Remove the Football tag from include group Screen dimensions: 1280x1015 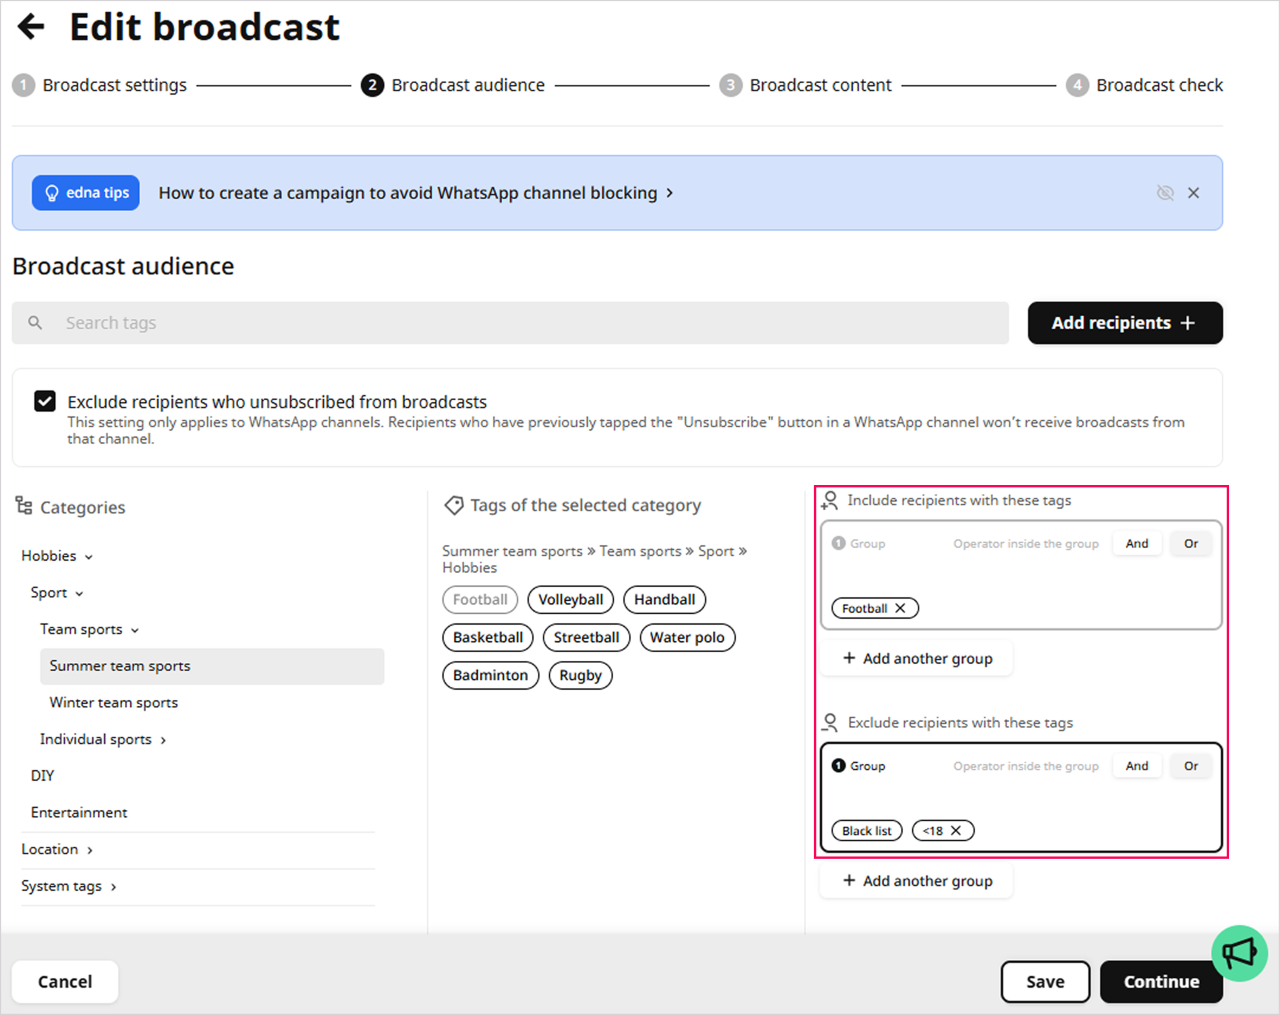900,608
